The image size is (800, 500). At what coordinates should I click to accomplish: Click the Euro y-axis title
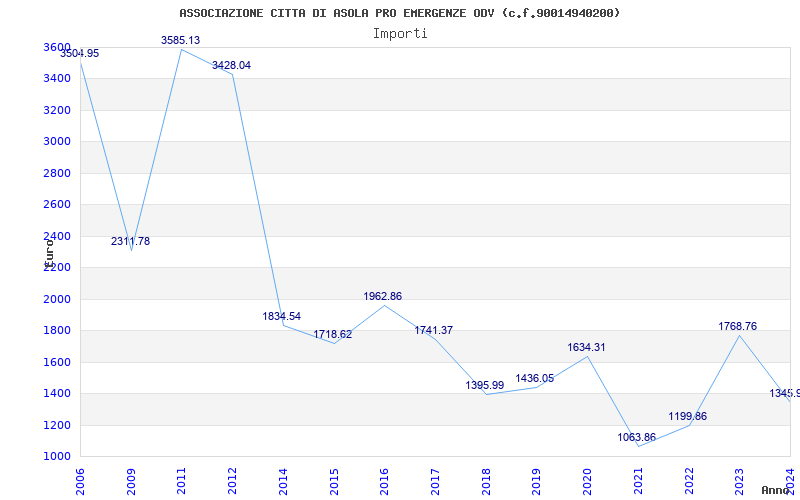49,253
